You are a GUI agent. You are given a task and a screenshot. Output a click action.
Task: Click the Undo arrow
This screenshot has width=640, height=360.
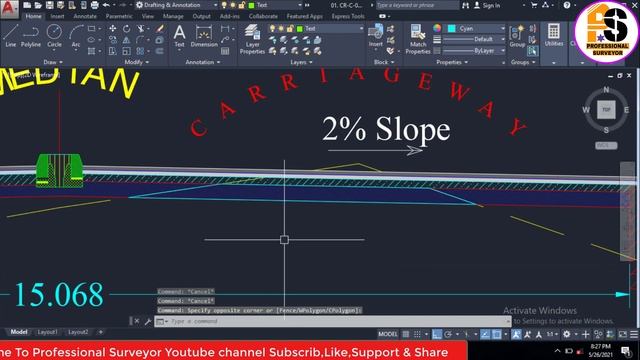point(106,5)
